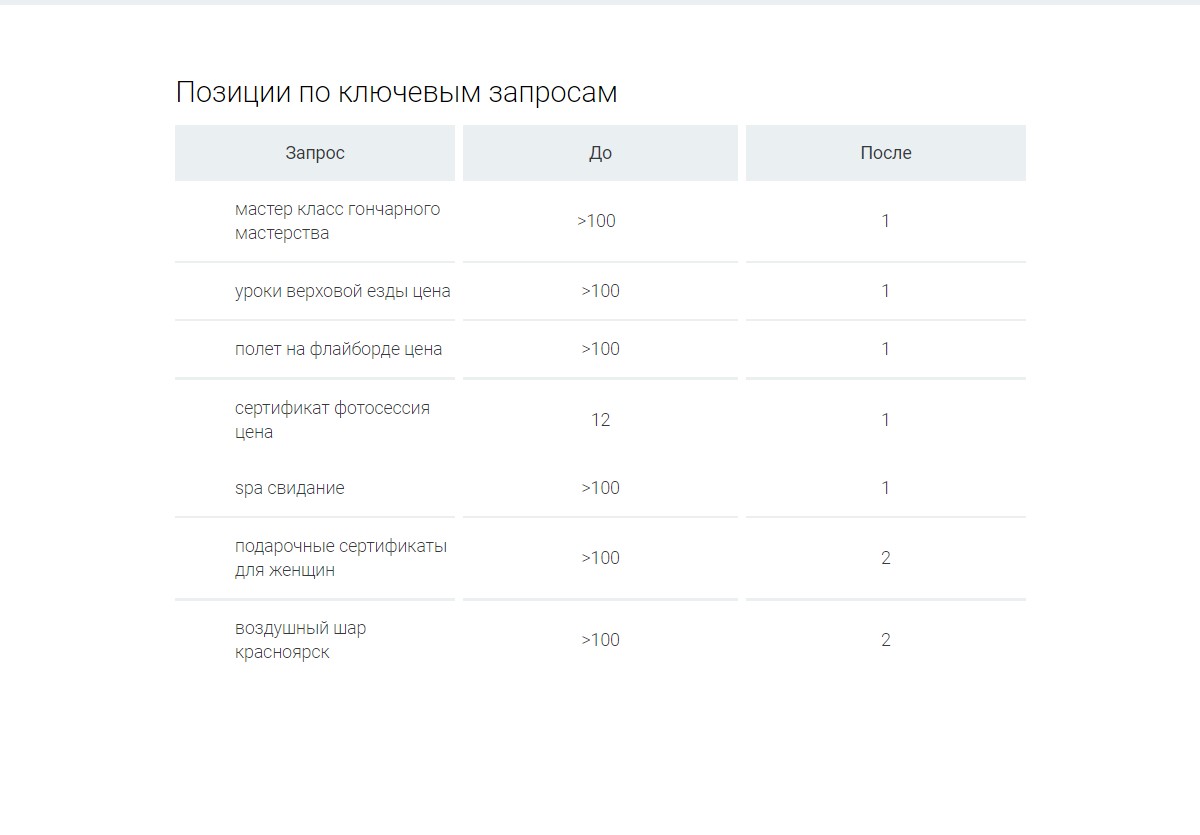
Task: Click "После" value 1 for spa свидание
Action: (886, 488)
